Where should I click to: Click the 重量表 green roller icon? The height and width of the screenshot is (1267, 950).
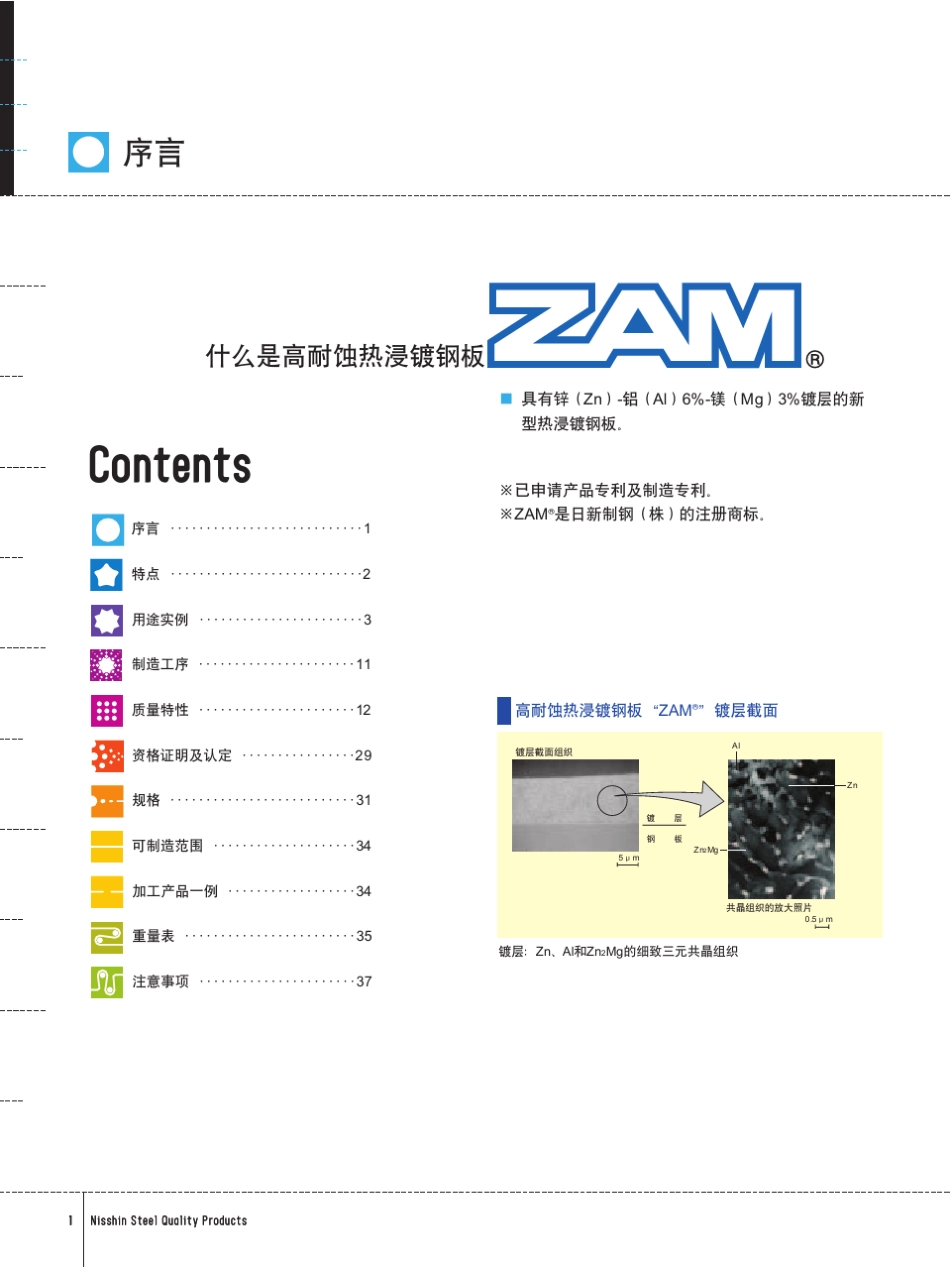click(107, 936)
